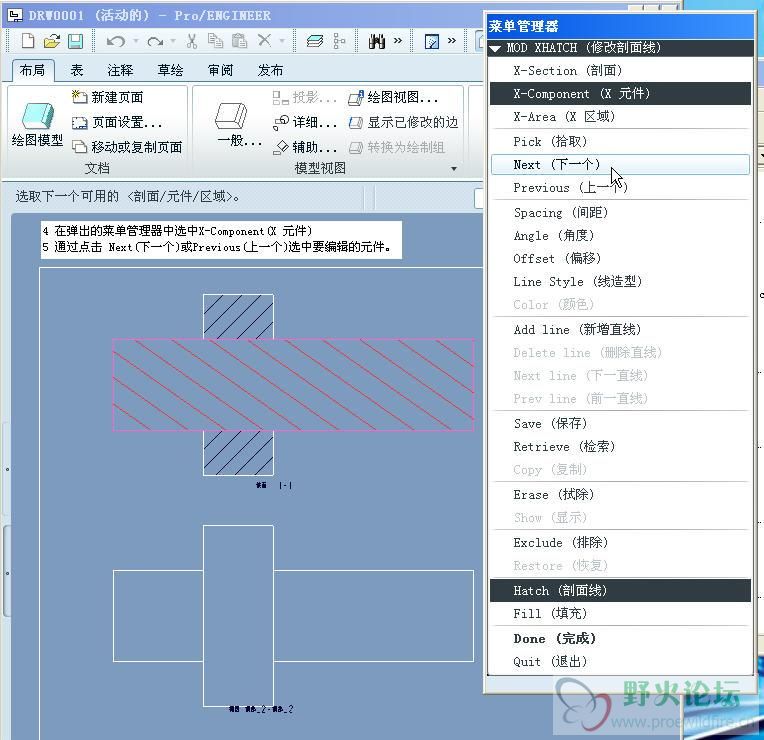Open dropdown next to delete icon
The image size is (764, 740).
[282, 41]
